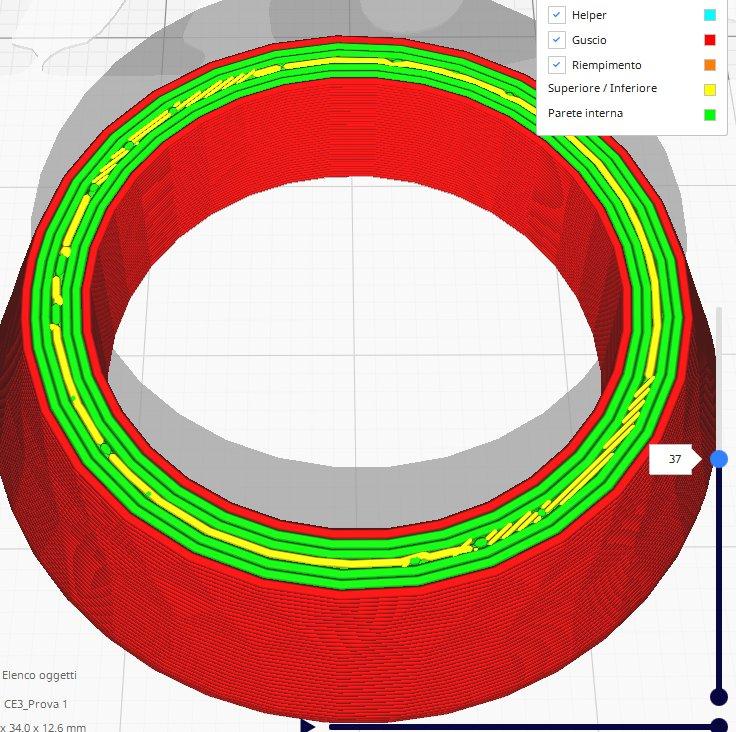
Task: Click the green Parete interna swatch
Action: point(710,114)
